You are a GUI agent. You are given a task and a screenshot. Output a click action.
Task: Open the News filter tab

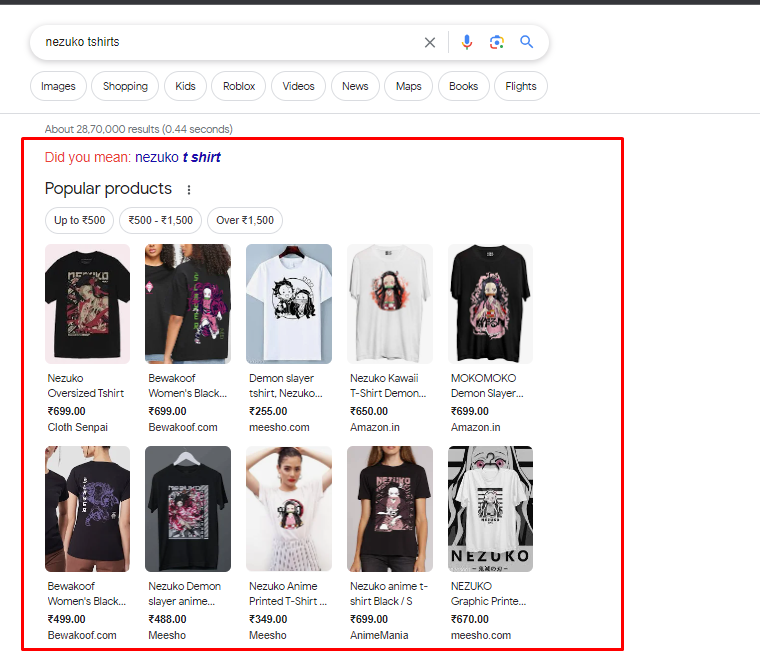pos(355,86)
